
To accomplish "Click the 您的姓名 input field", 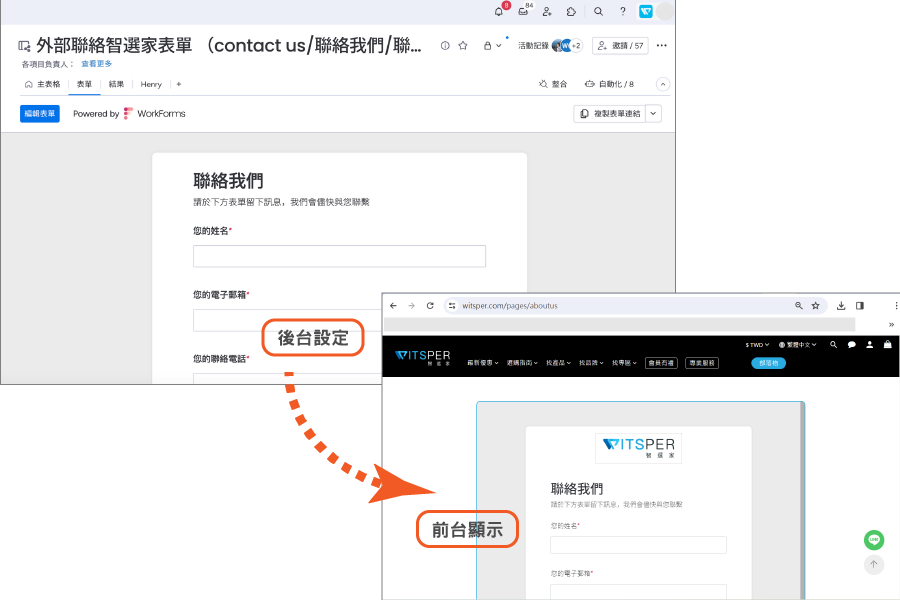I will tap(339, 256).
